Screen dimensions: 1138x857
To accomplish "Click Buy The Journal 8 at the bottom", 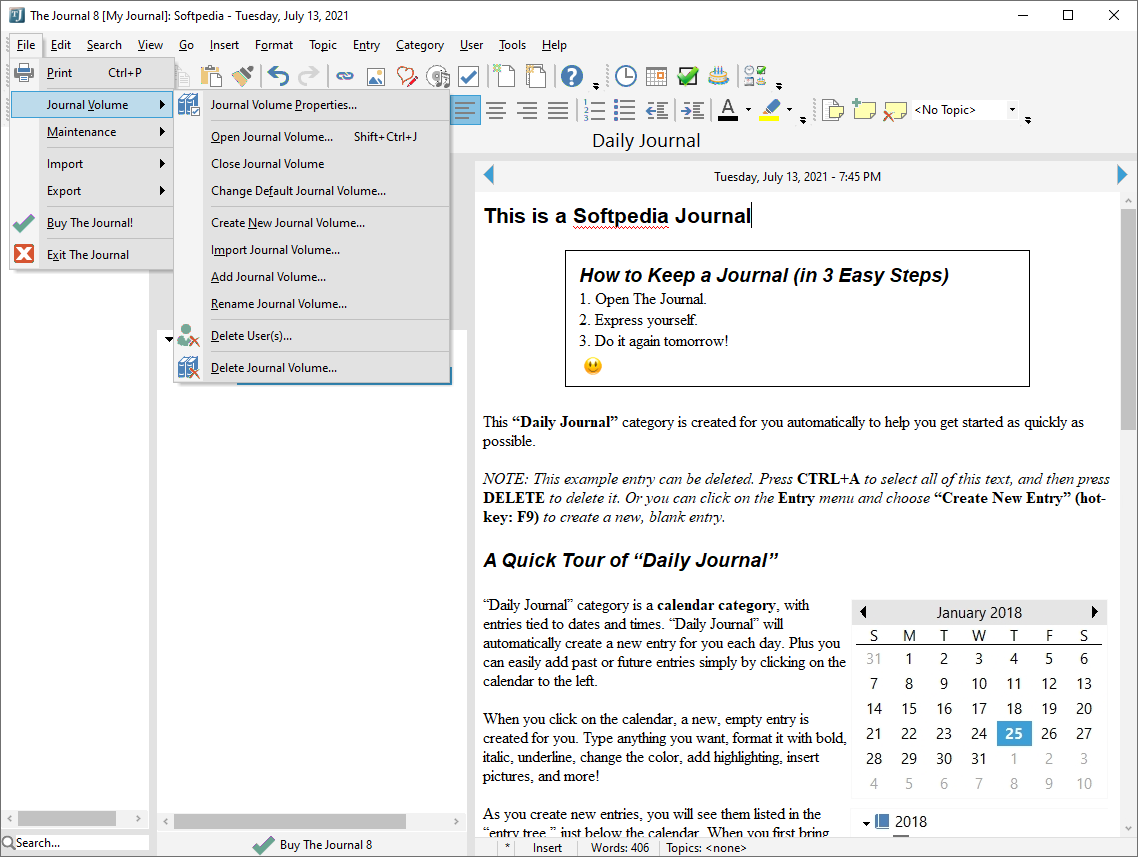I will coord(313,845).
